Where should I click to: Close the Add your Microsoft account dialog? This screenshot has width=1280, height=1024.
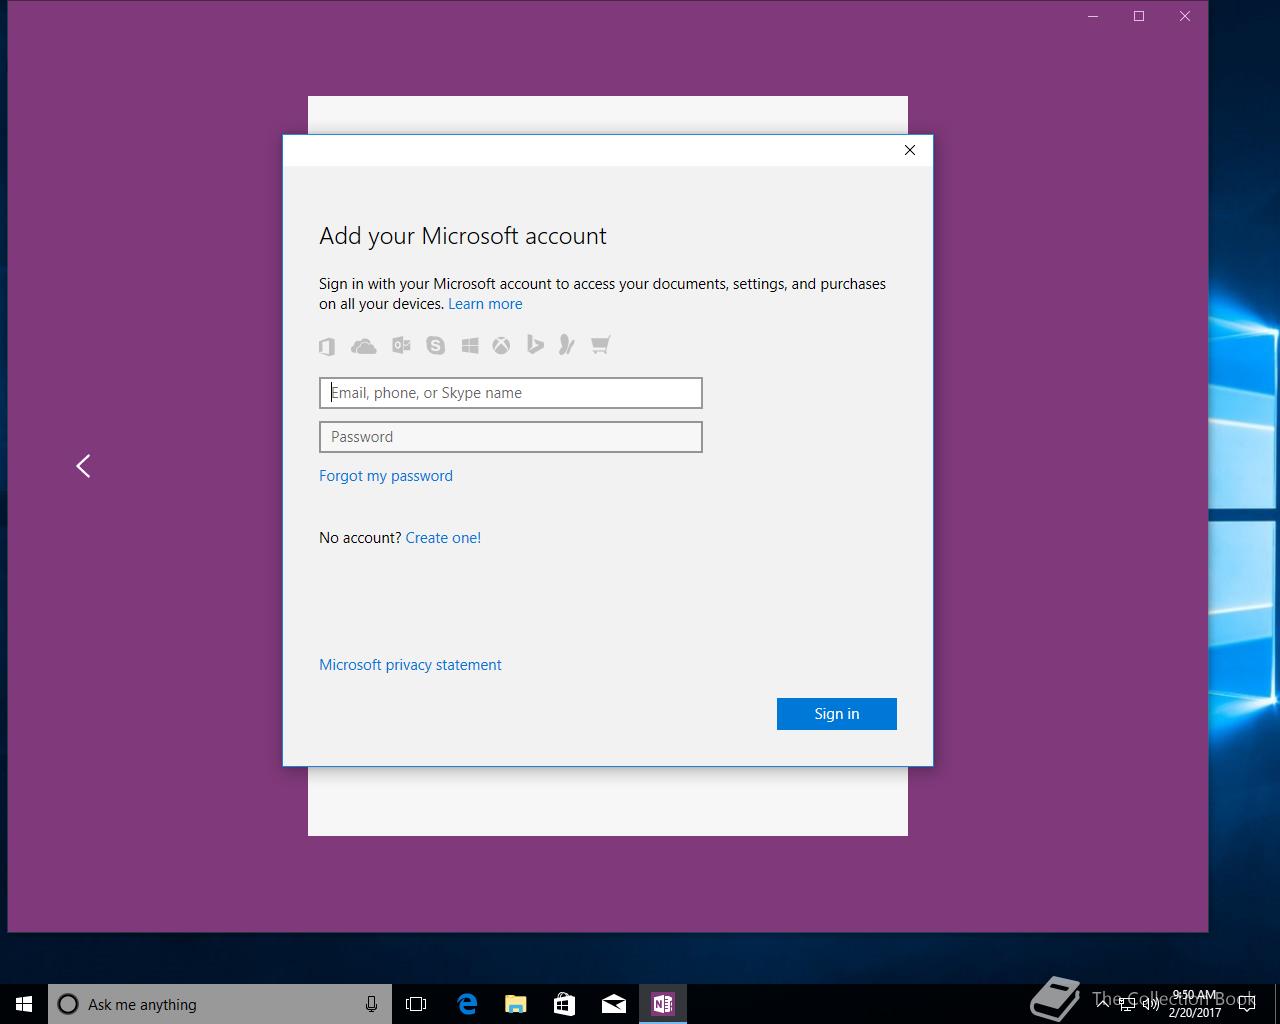click(910, 150)
